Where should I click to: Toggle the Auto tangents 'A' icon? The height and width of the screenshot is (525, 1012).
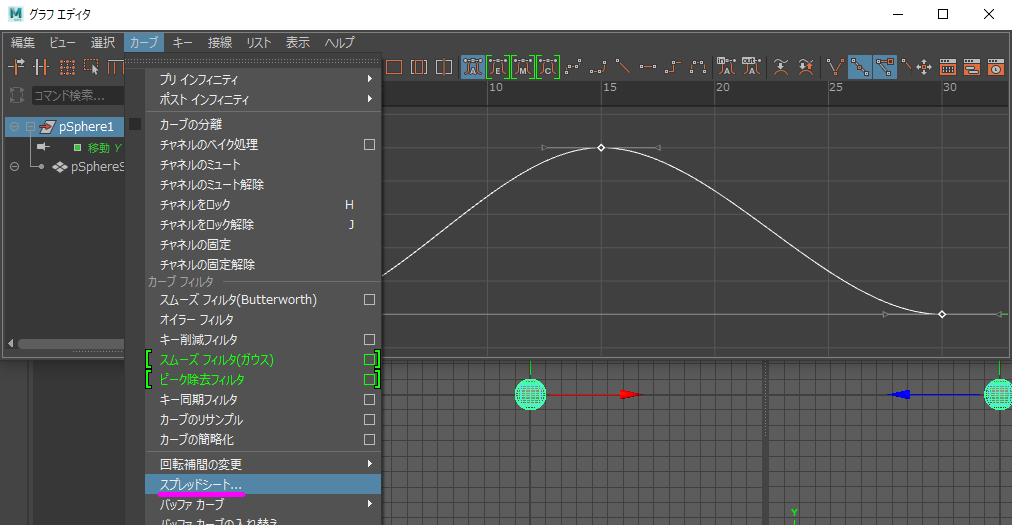[x=472, y=67]
